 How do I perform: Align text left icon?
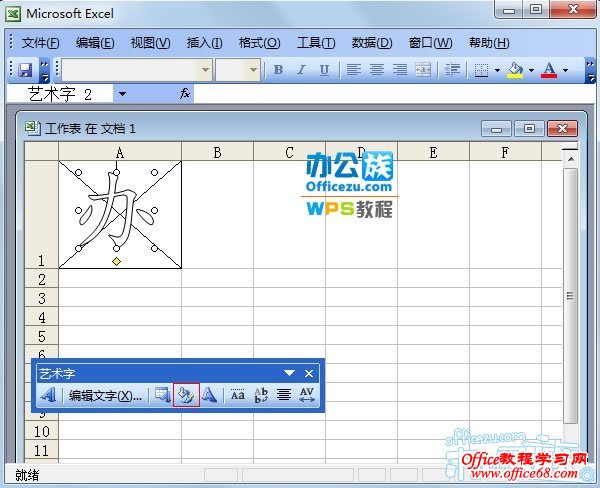click(x=354, y=70)
